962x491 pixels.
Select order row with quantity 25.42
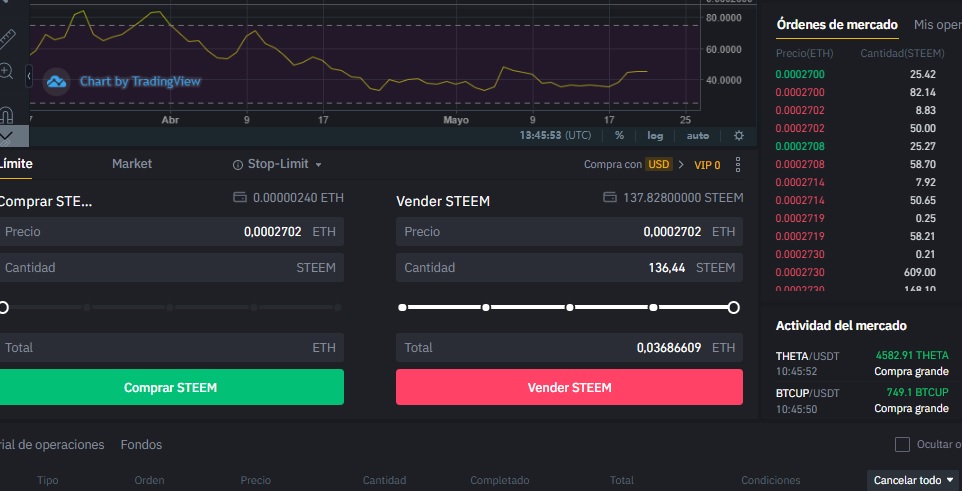coord(856,74)
